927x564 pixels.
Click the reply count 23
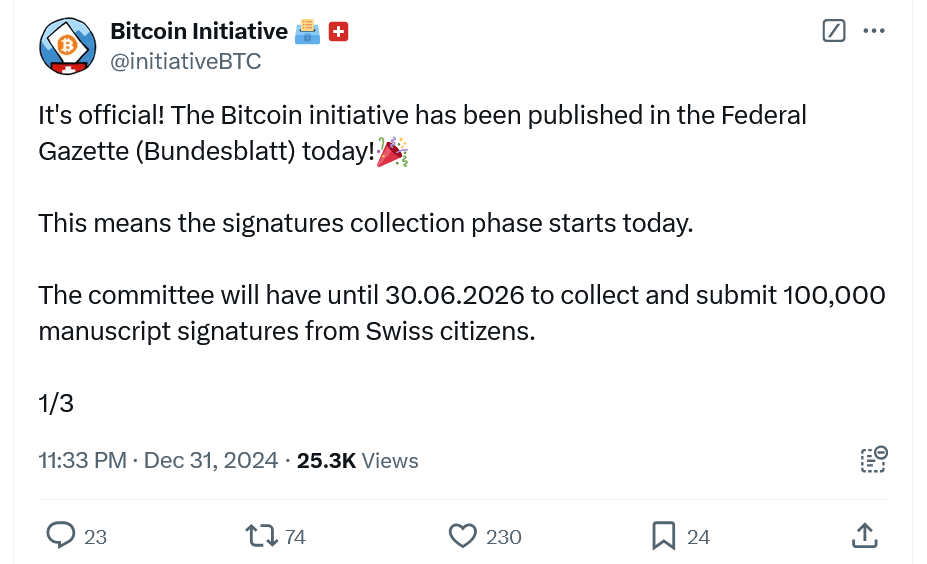[95, 537]
